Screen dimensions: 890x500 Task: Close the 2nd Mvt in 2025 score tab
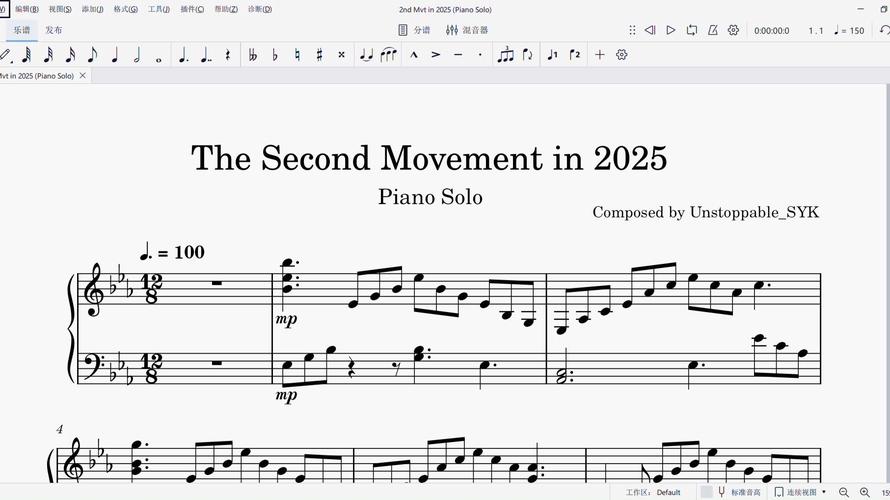pyautogui.click(x=83, y=76)
